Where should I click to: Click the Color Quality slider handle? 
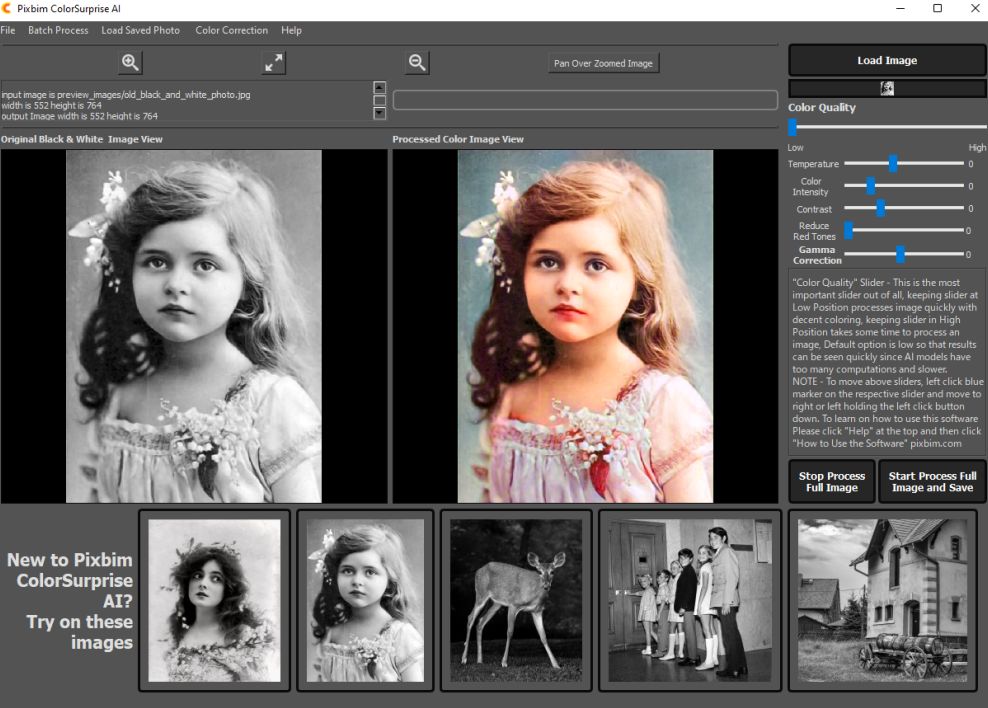[x=793, y=127]
